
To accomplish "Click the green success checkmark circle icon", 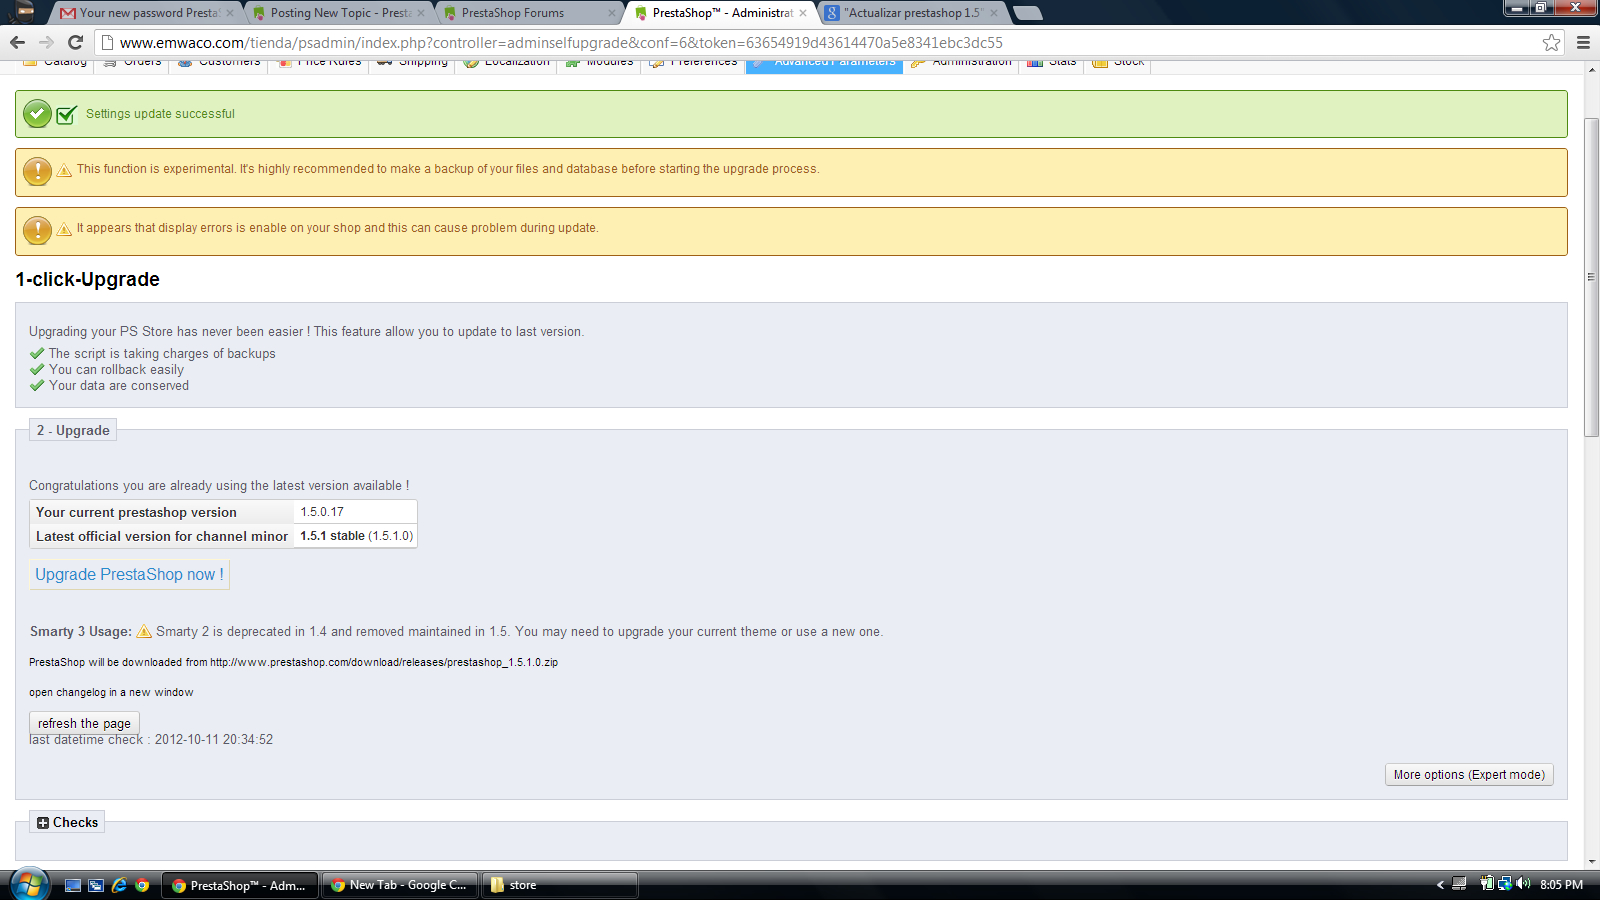I will click(37, 114).
